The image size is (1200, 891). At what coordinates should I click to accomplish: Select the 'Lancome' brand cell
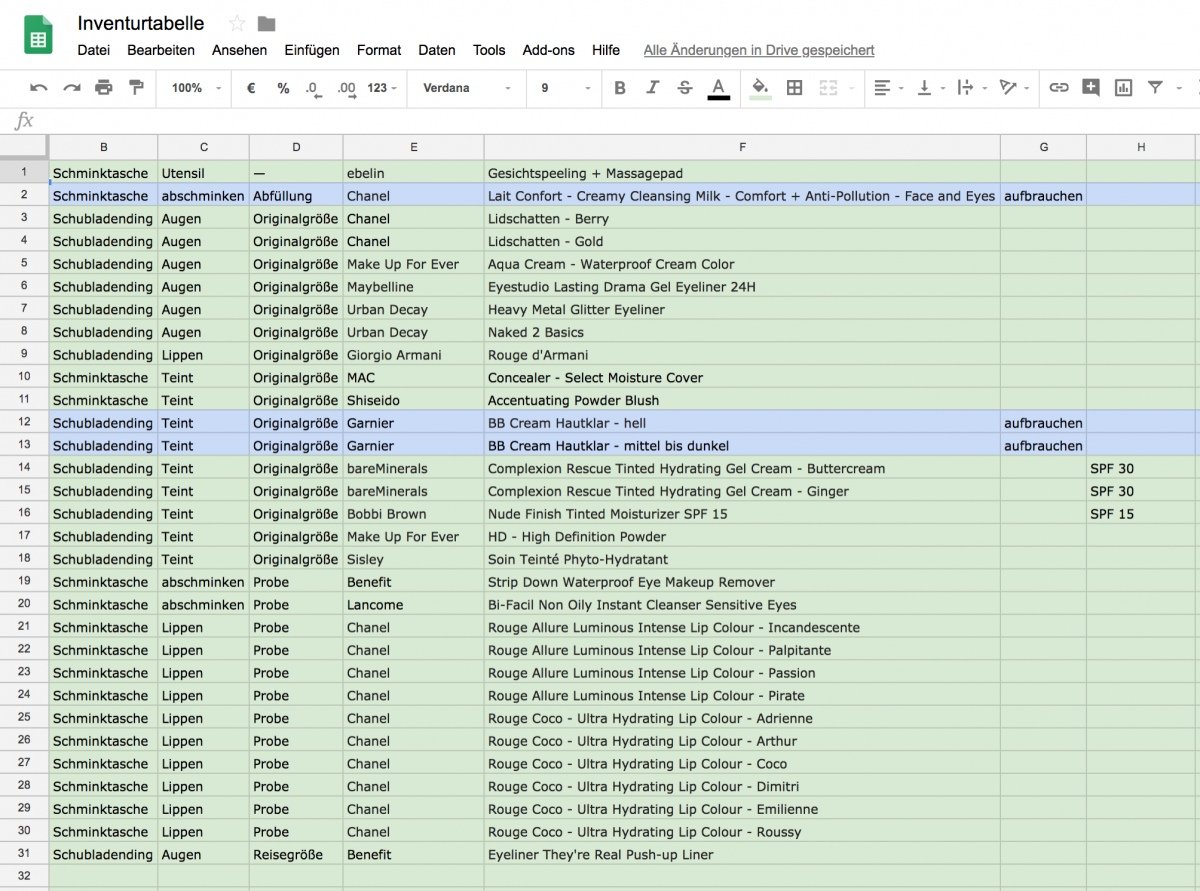[x=413, y=605]
